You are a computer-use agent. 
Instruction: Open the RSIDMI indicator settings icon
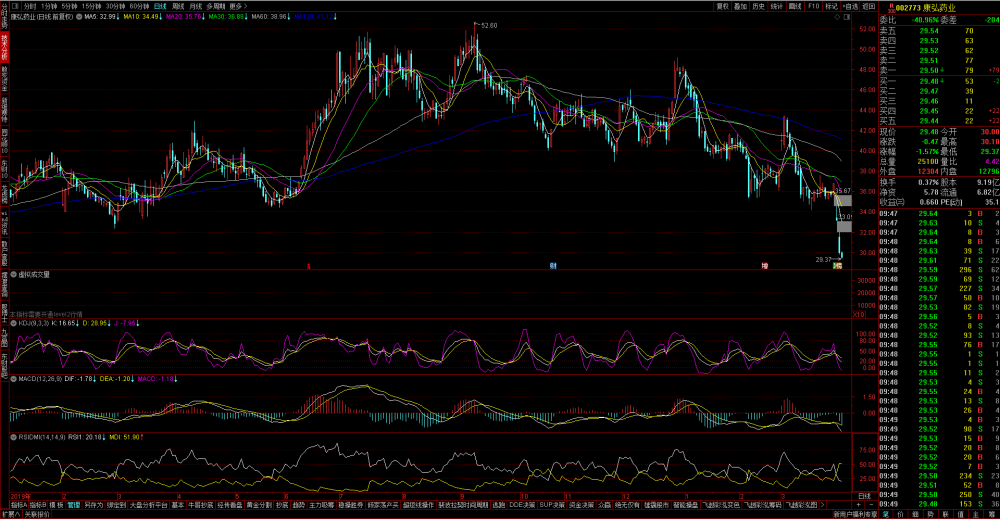[x=13, y=438]
